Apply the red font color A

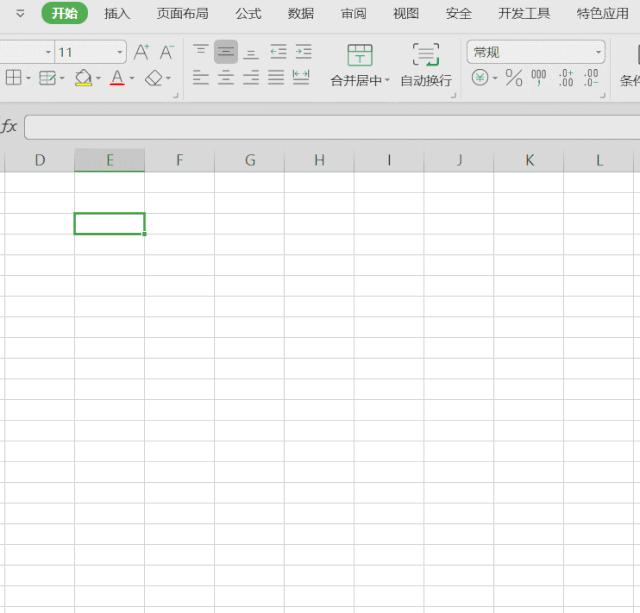(117, 78)
